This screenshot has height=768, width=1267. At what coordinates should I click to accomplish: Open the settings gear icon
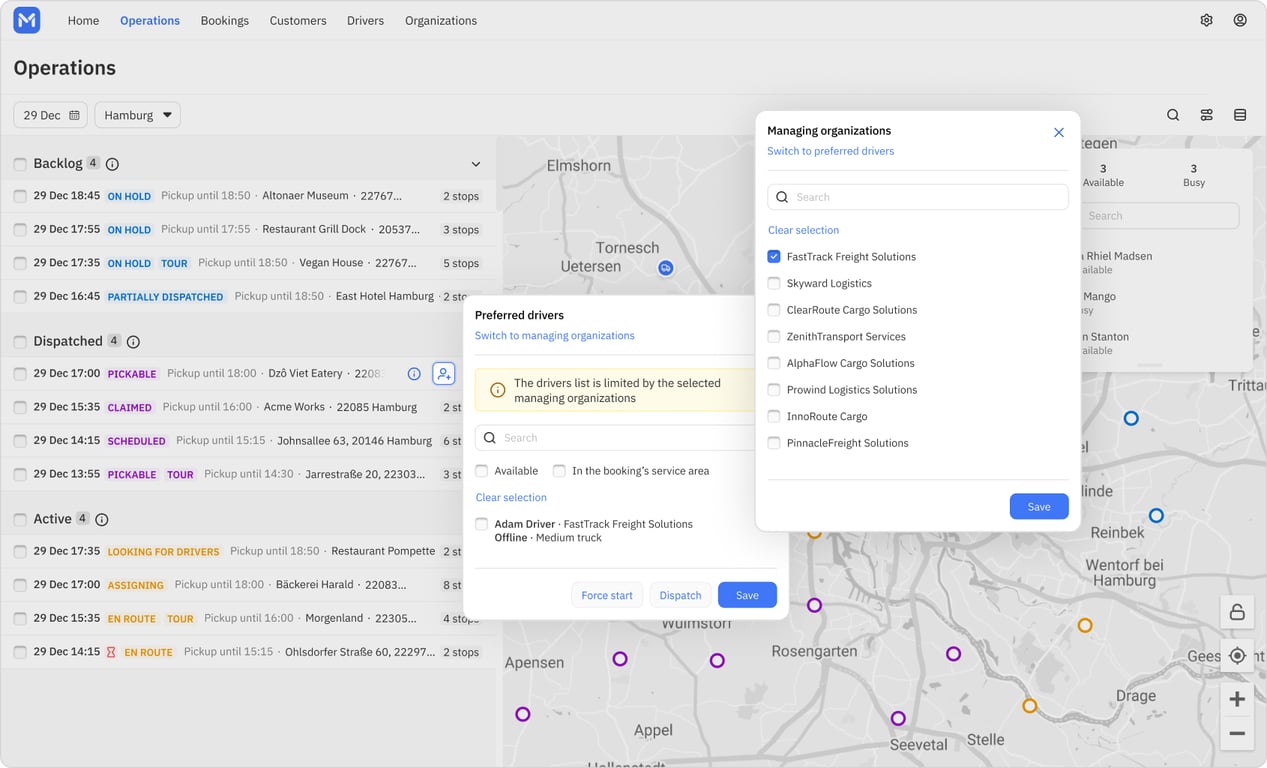pos(1207,20)
